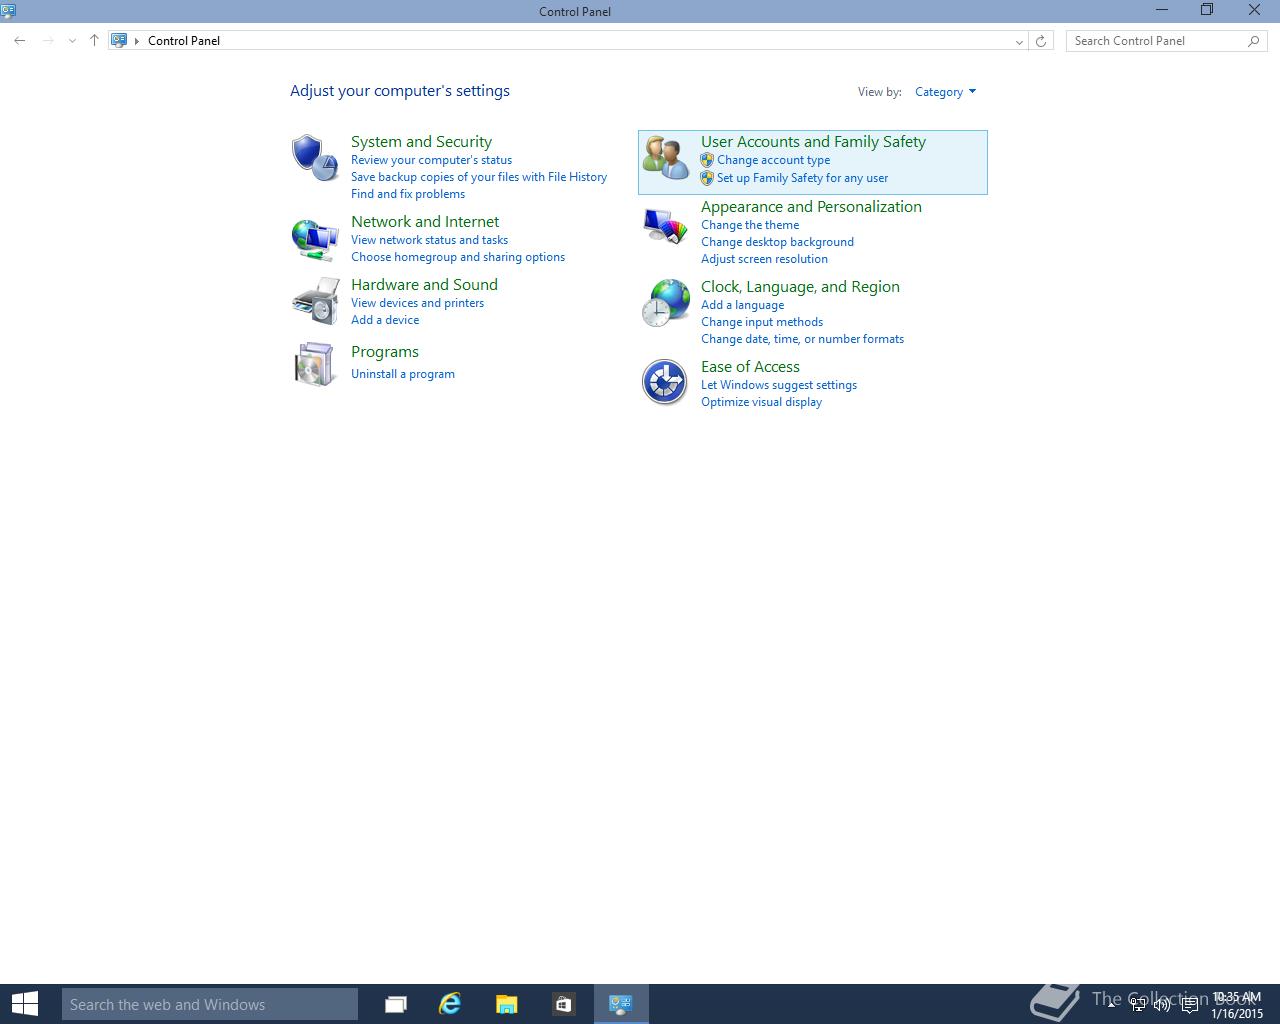Open Set up Family Safety for any user
The width and height of the screenshot is (1280, 1024).
[x=802, y=178]
